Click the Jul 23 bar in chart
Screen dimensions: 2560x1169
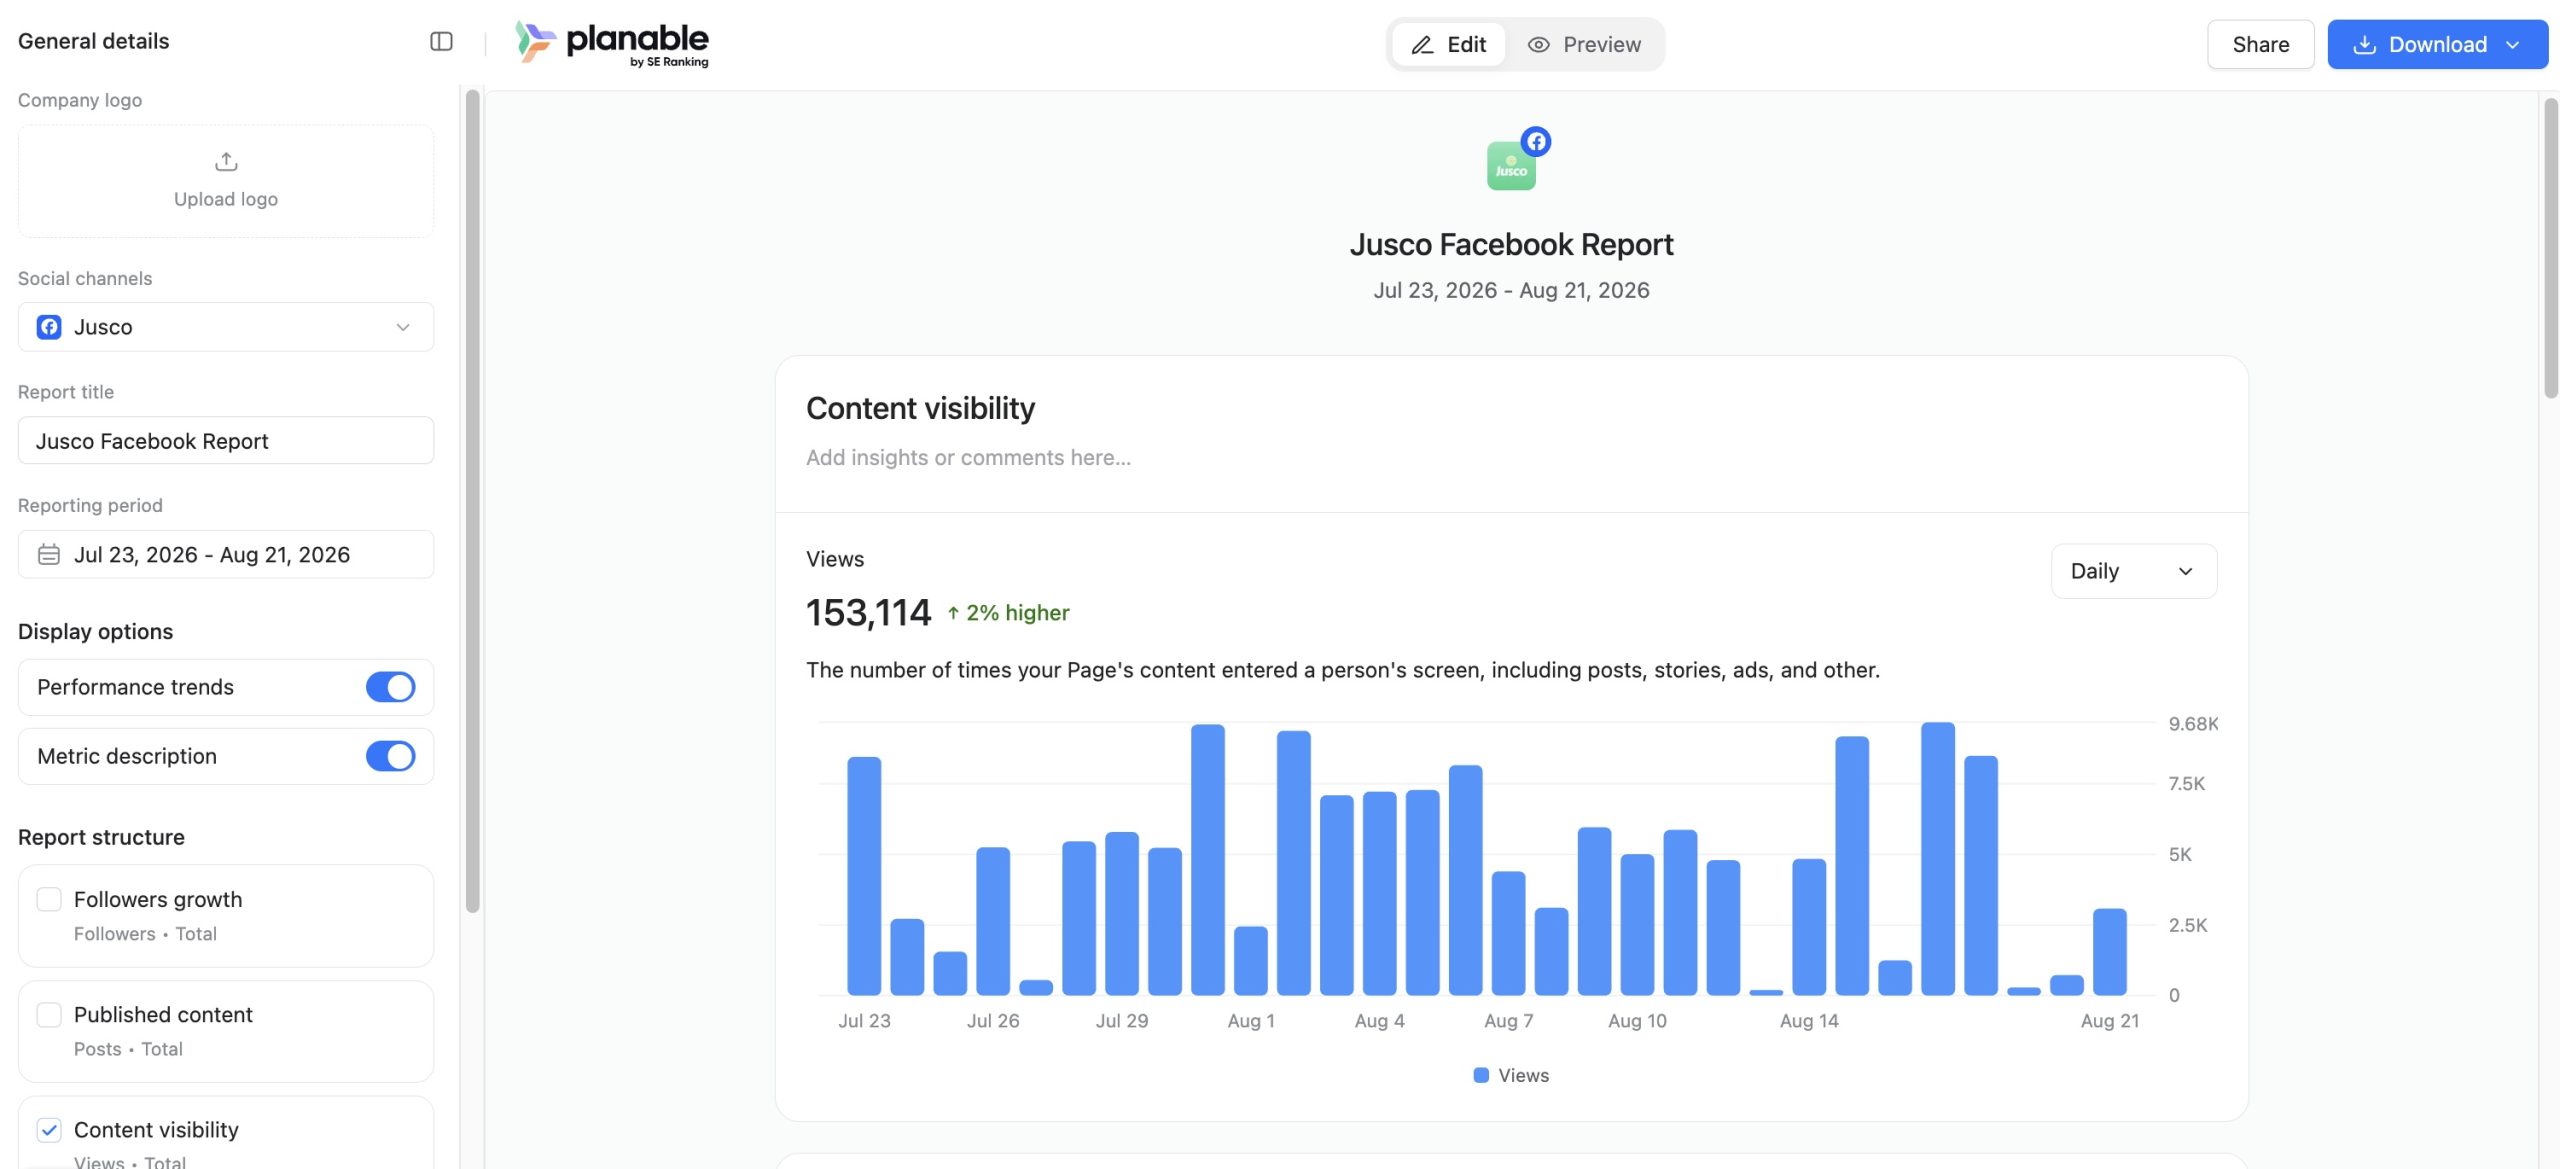(864, 876)
